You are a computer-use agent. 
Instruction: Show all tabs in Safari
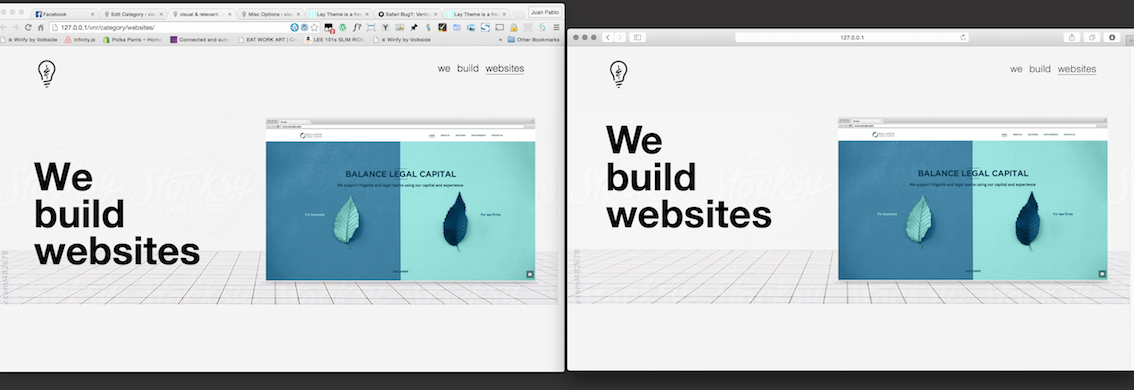click(1092, 37)
